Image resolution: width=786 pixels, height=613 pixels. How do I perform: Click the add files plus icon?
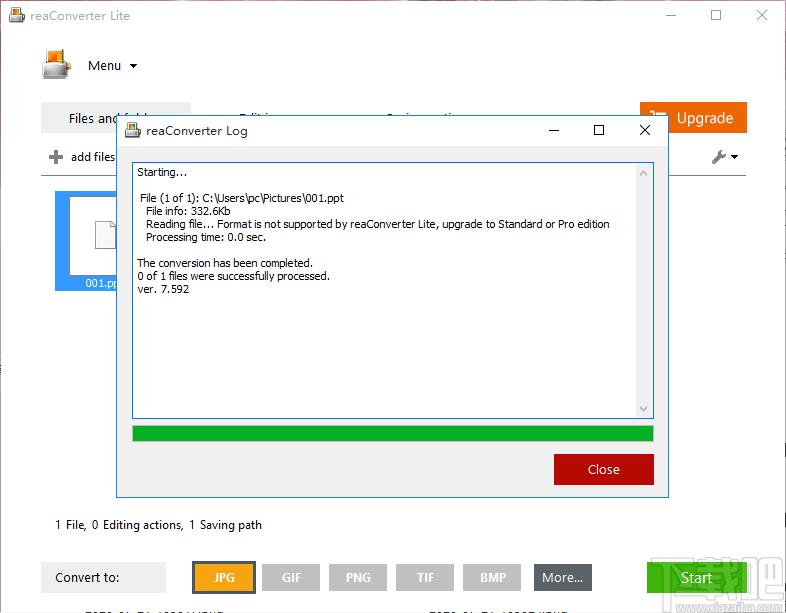click(56, 157)
